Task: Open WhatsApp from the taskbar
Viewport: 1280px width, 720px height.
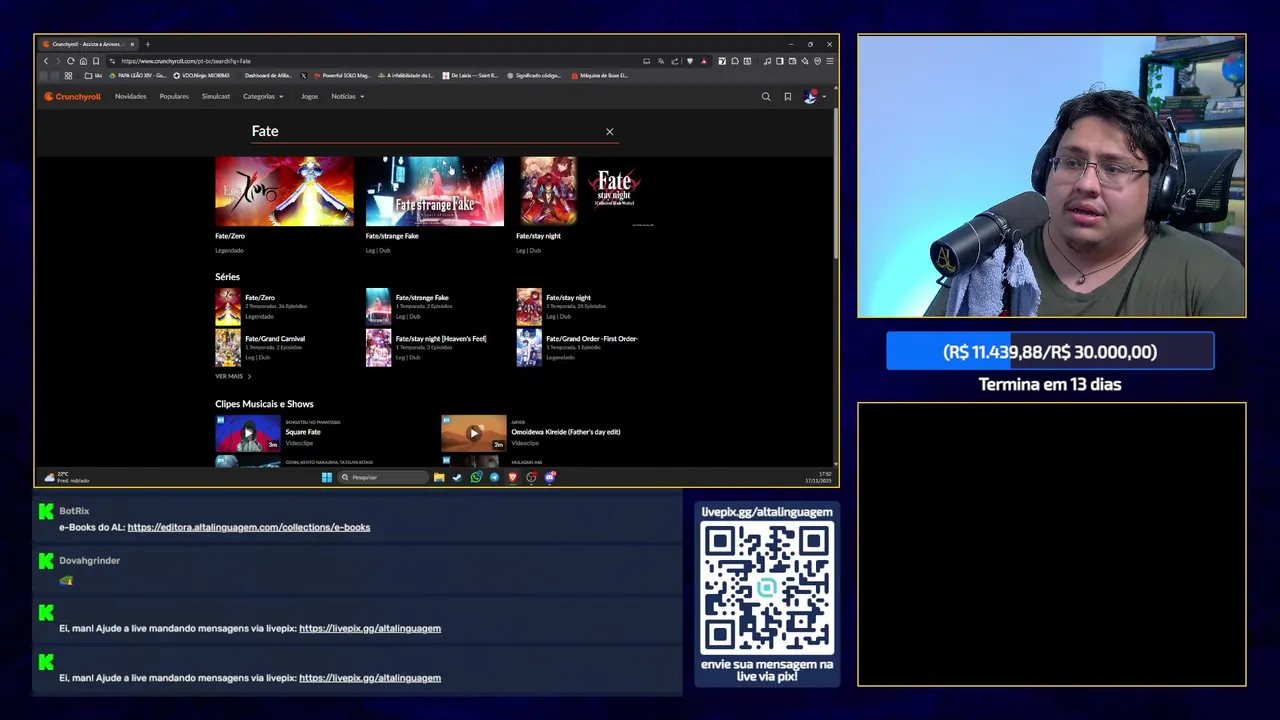Action: [x=476, y=477]
